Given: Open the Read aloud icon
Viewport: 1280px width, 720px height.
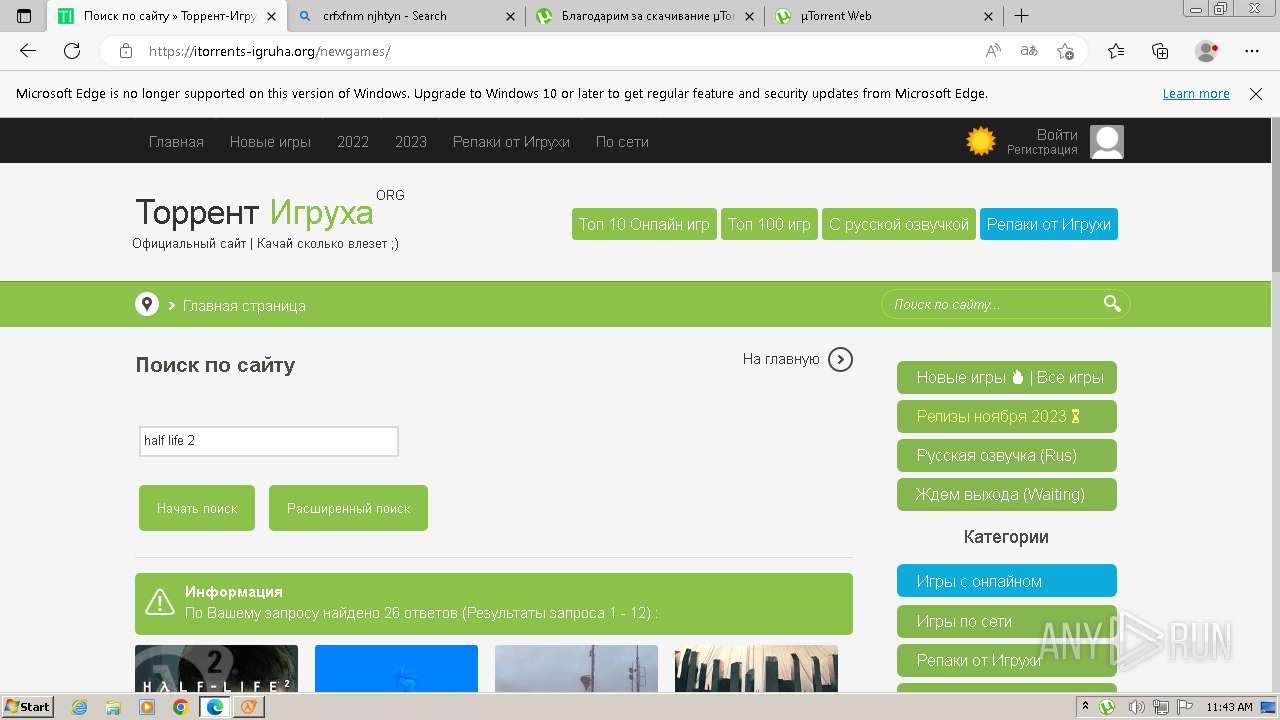Looking at the screenshot, I should pyautogui.click(x=993, y=51).
